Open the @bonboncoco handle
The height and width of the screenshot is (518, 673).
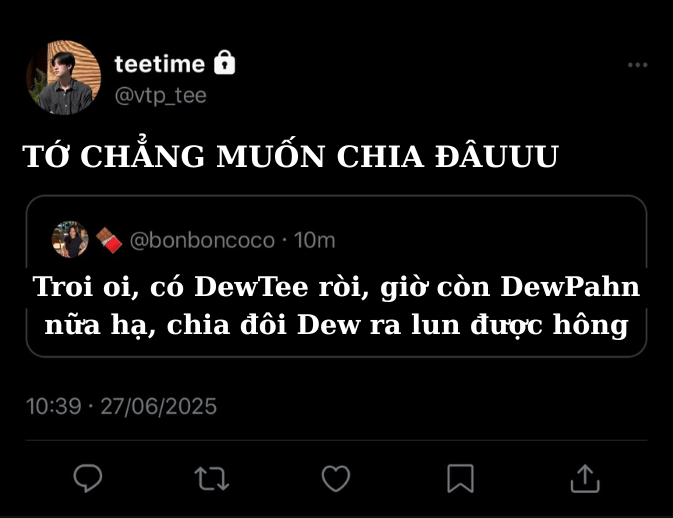point(202,240)
